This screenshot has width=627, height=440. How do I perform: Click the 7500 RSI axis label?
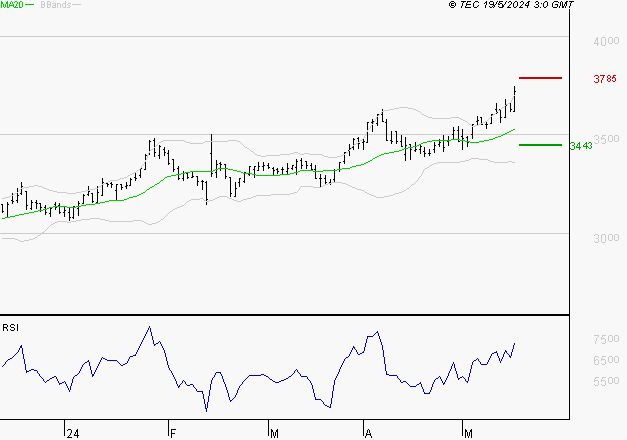click(x=606, y=339)
